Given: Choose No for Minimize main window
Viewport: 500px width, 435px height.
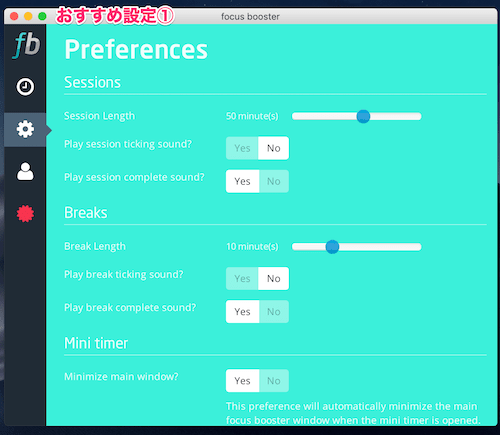Looking at the screenshot, I should pyautogui.click(x=274, y=381).
